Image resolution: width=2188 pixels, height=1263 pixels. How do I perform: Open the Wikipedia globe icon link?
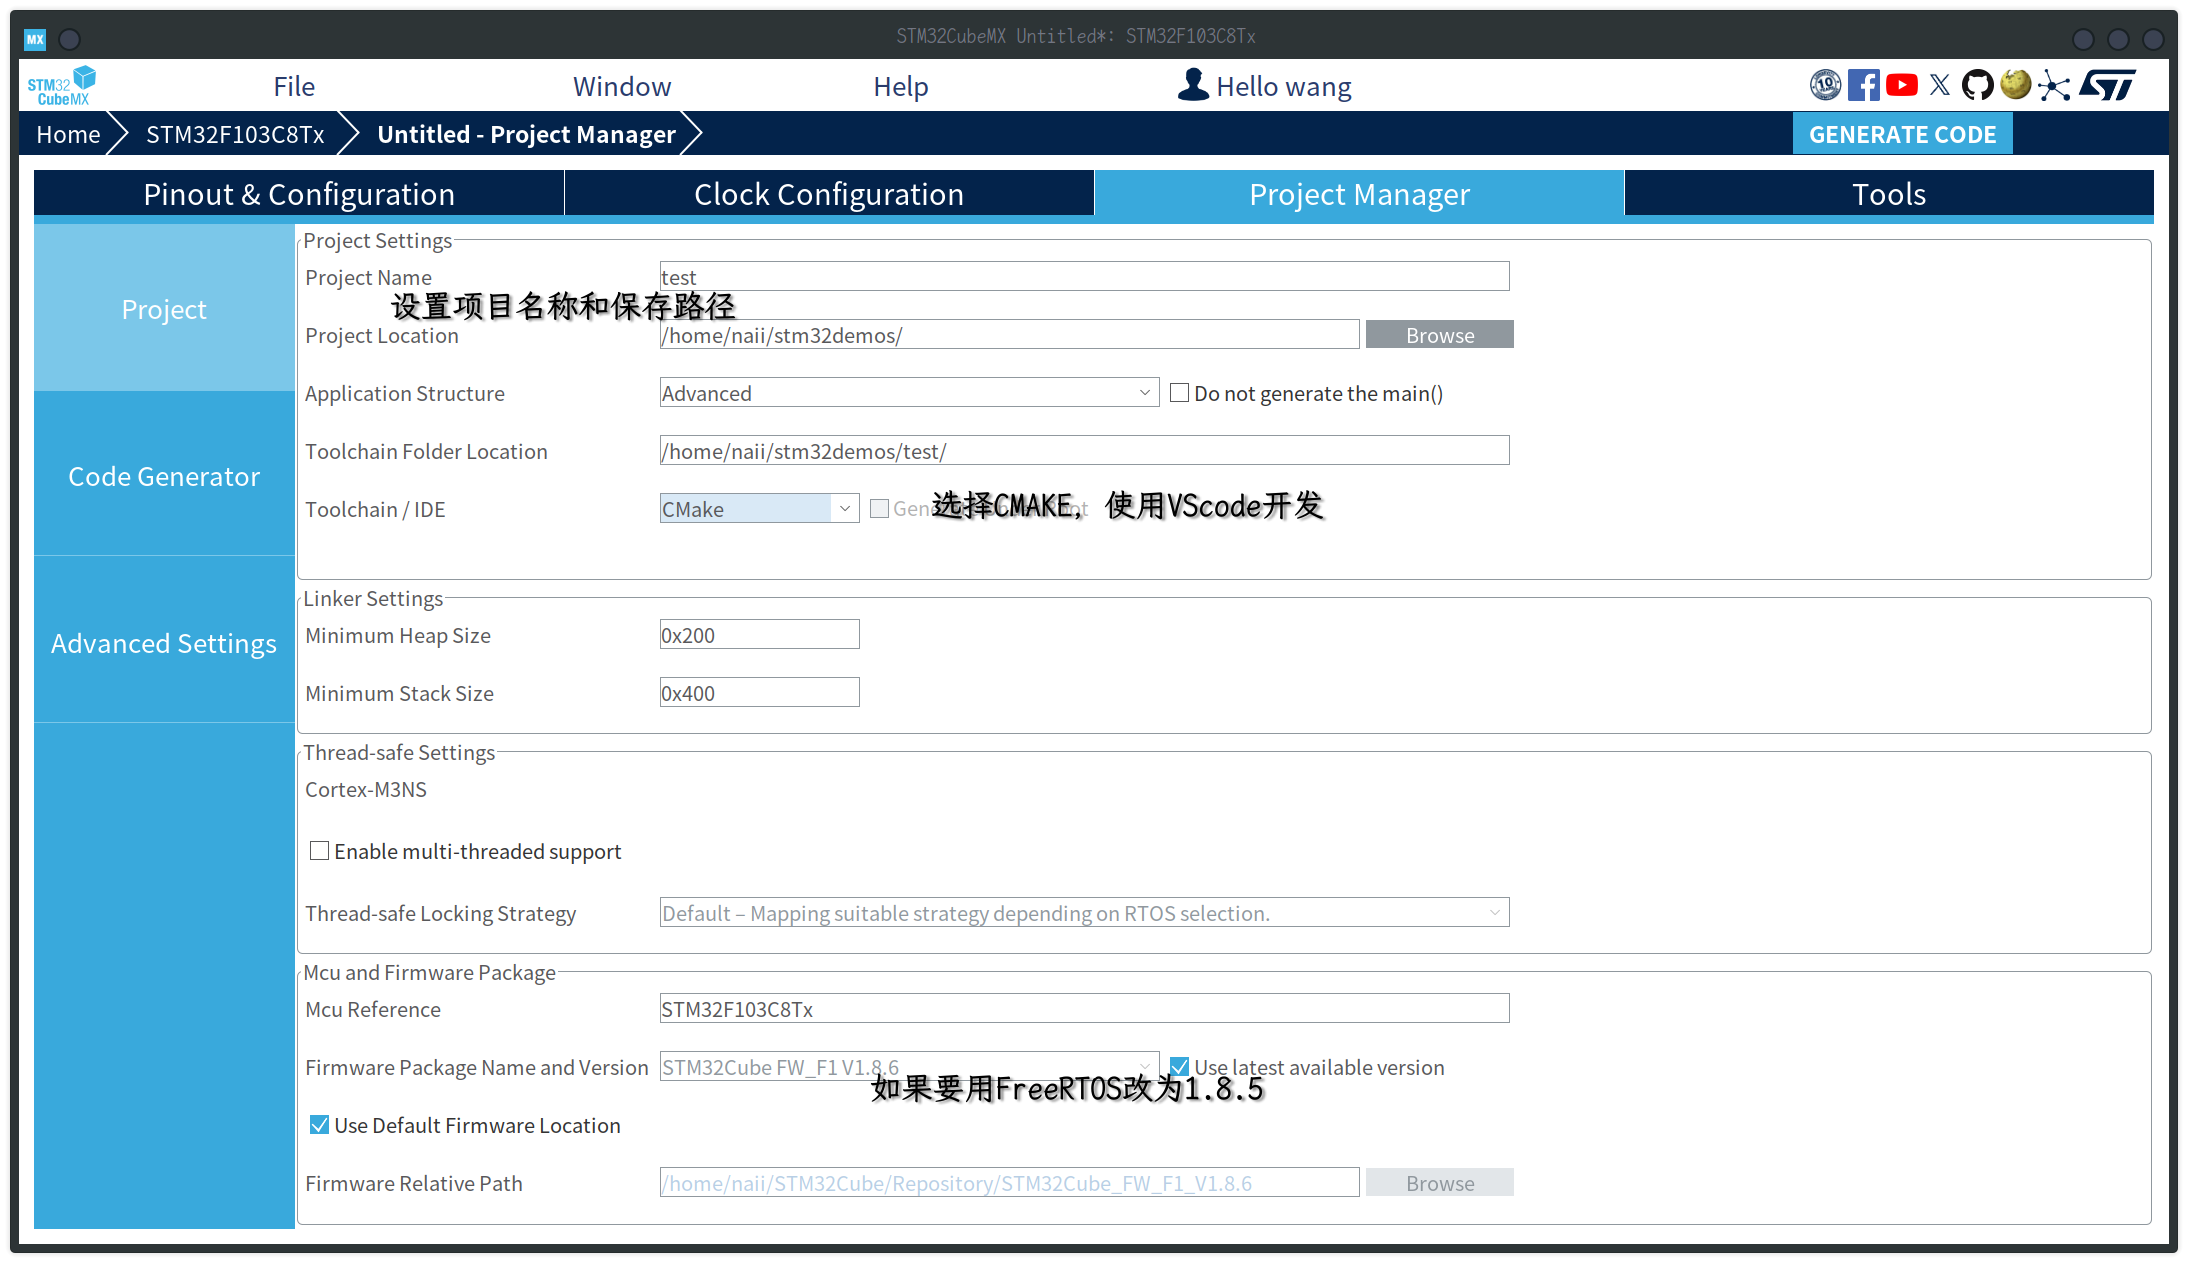pos(2015,85)
